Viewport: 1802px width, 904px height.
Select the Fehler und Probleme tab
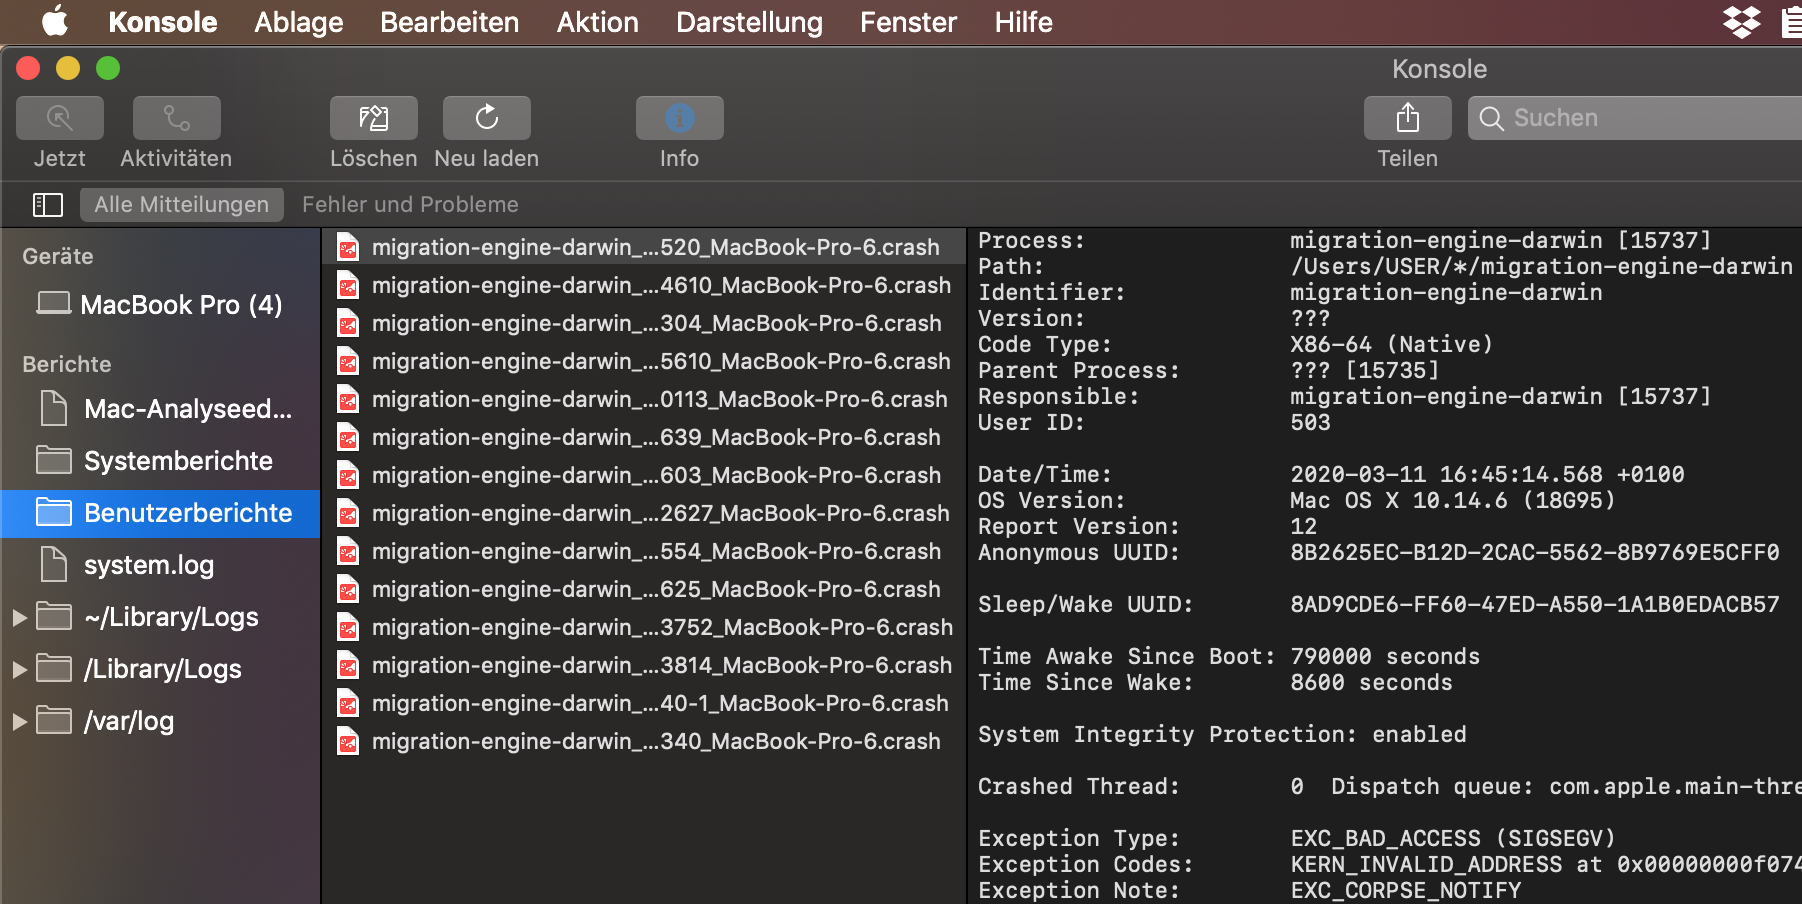click(x=410, y=204)
